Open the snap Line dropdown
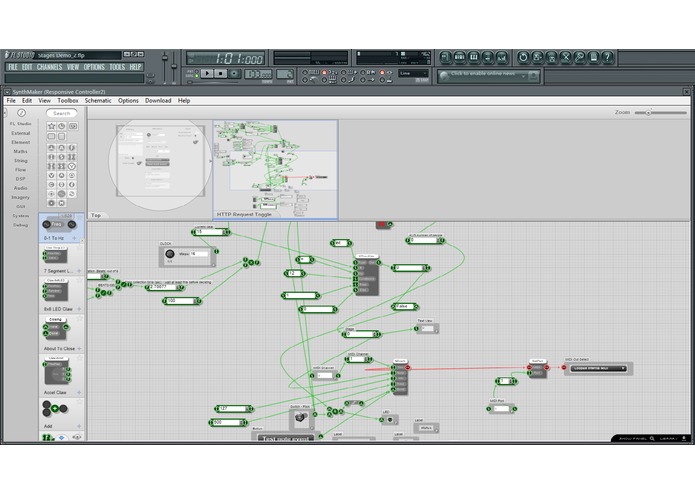This screenshot has height=494, width=695. (x=413, y=74)
